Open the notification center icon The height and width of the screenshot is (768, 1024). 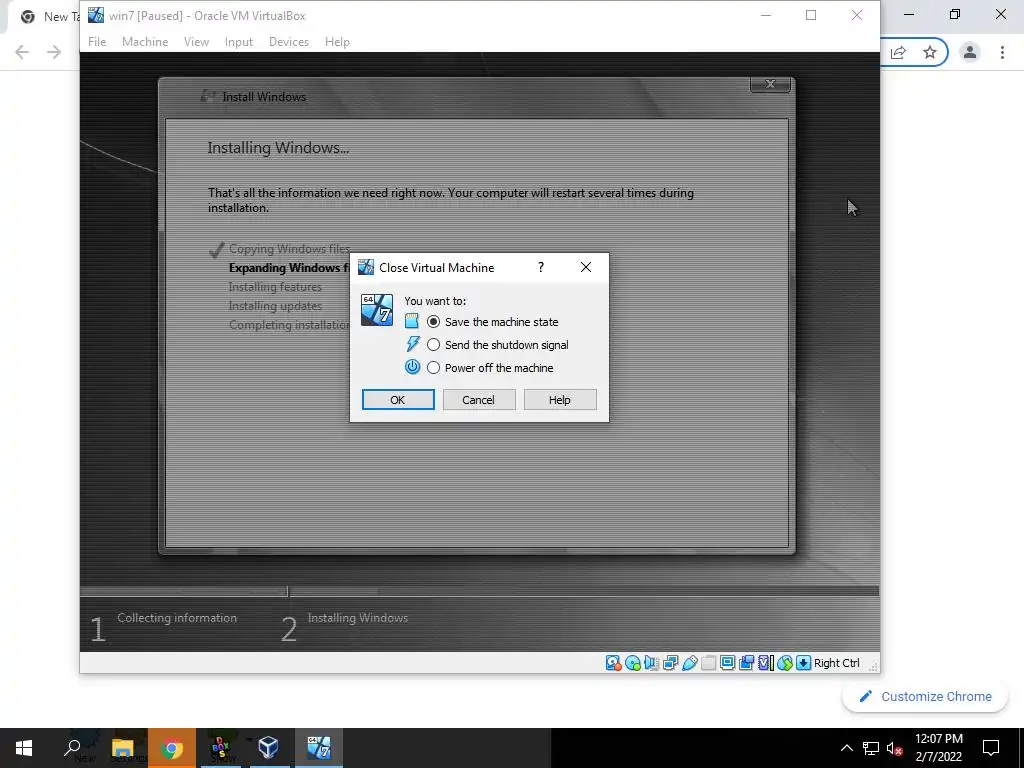click(x=991, y=748)
